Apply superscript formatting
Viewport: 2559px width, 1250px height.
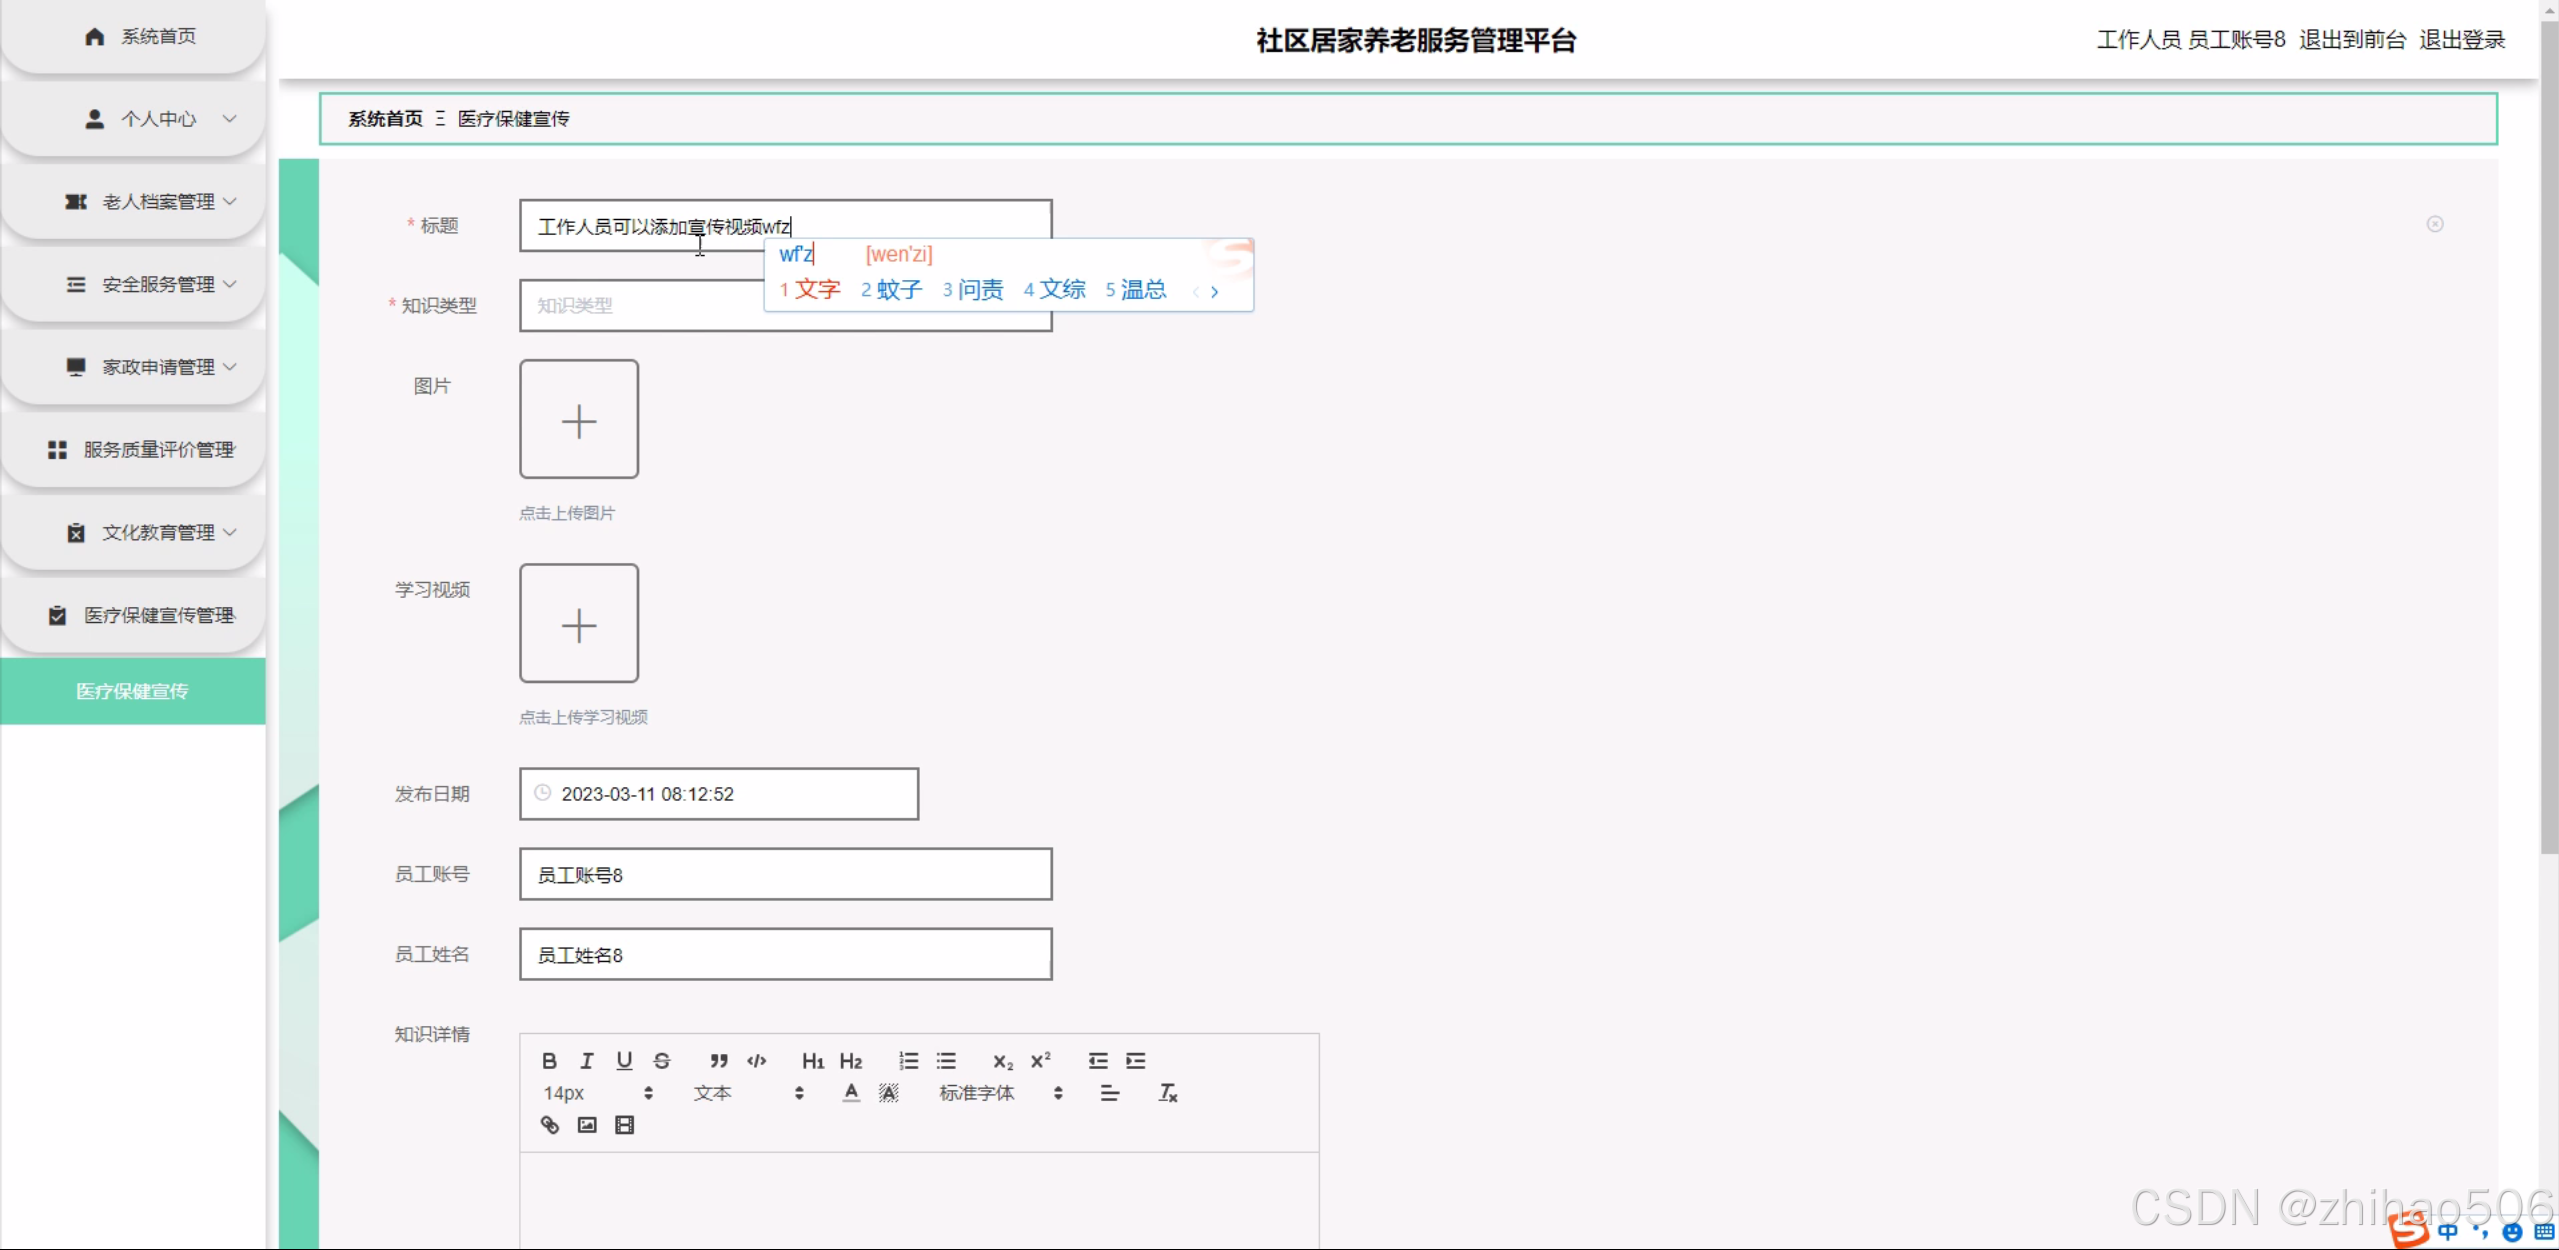pos(1041,1061)
